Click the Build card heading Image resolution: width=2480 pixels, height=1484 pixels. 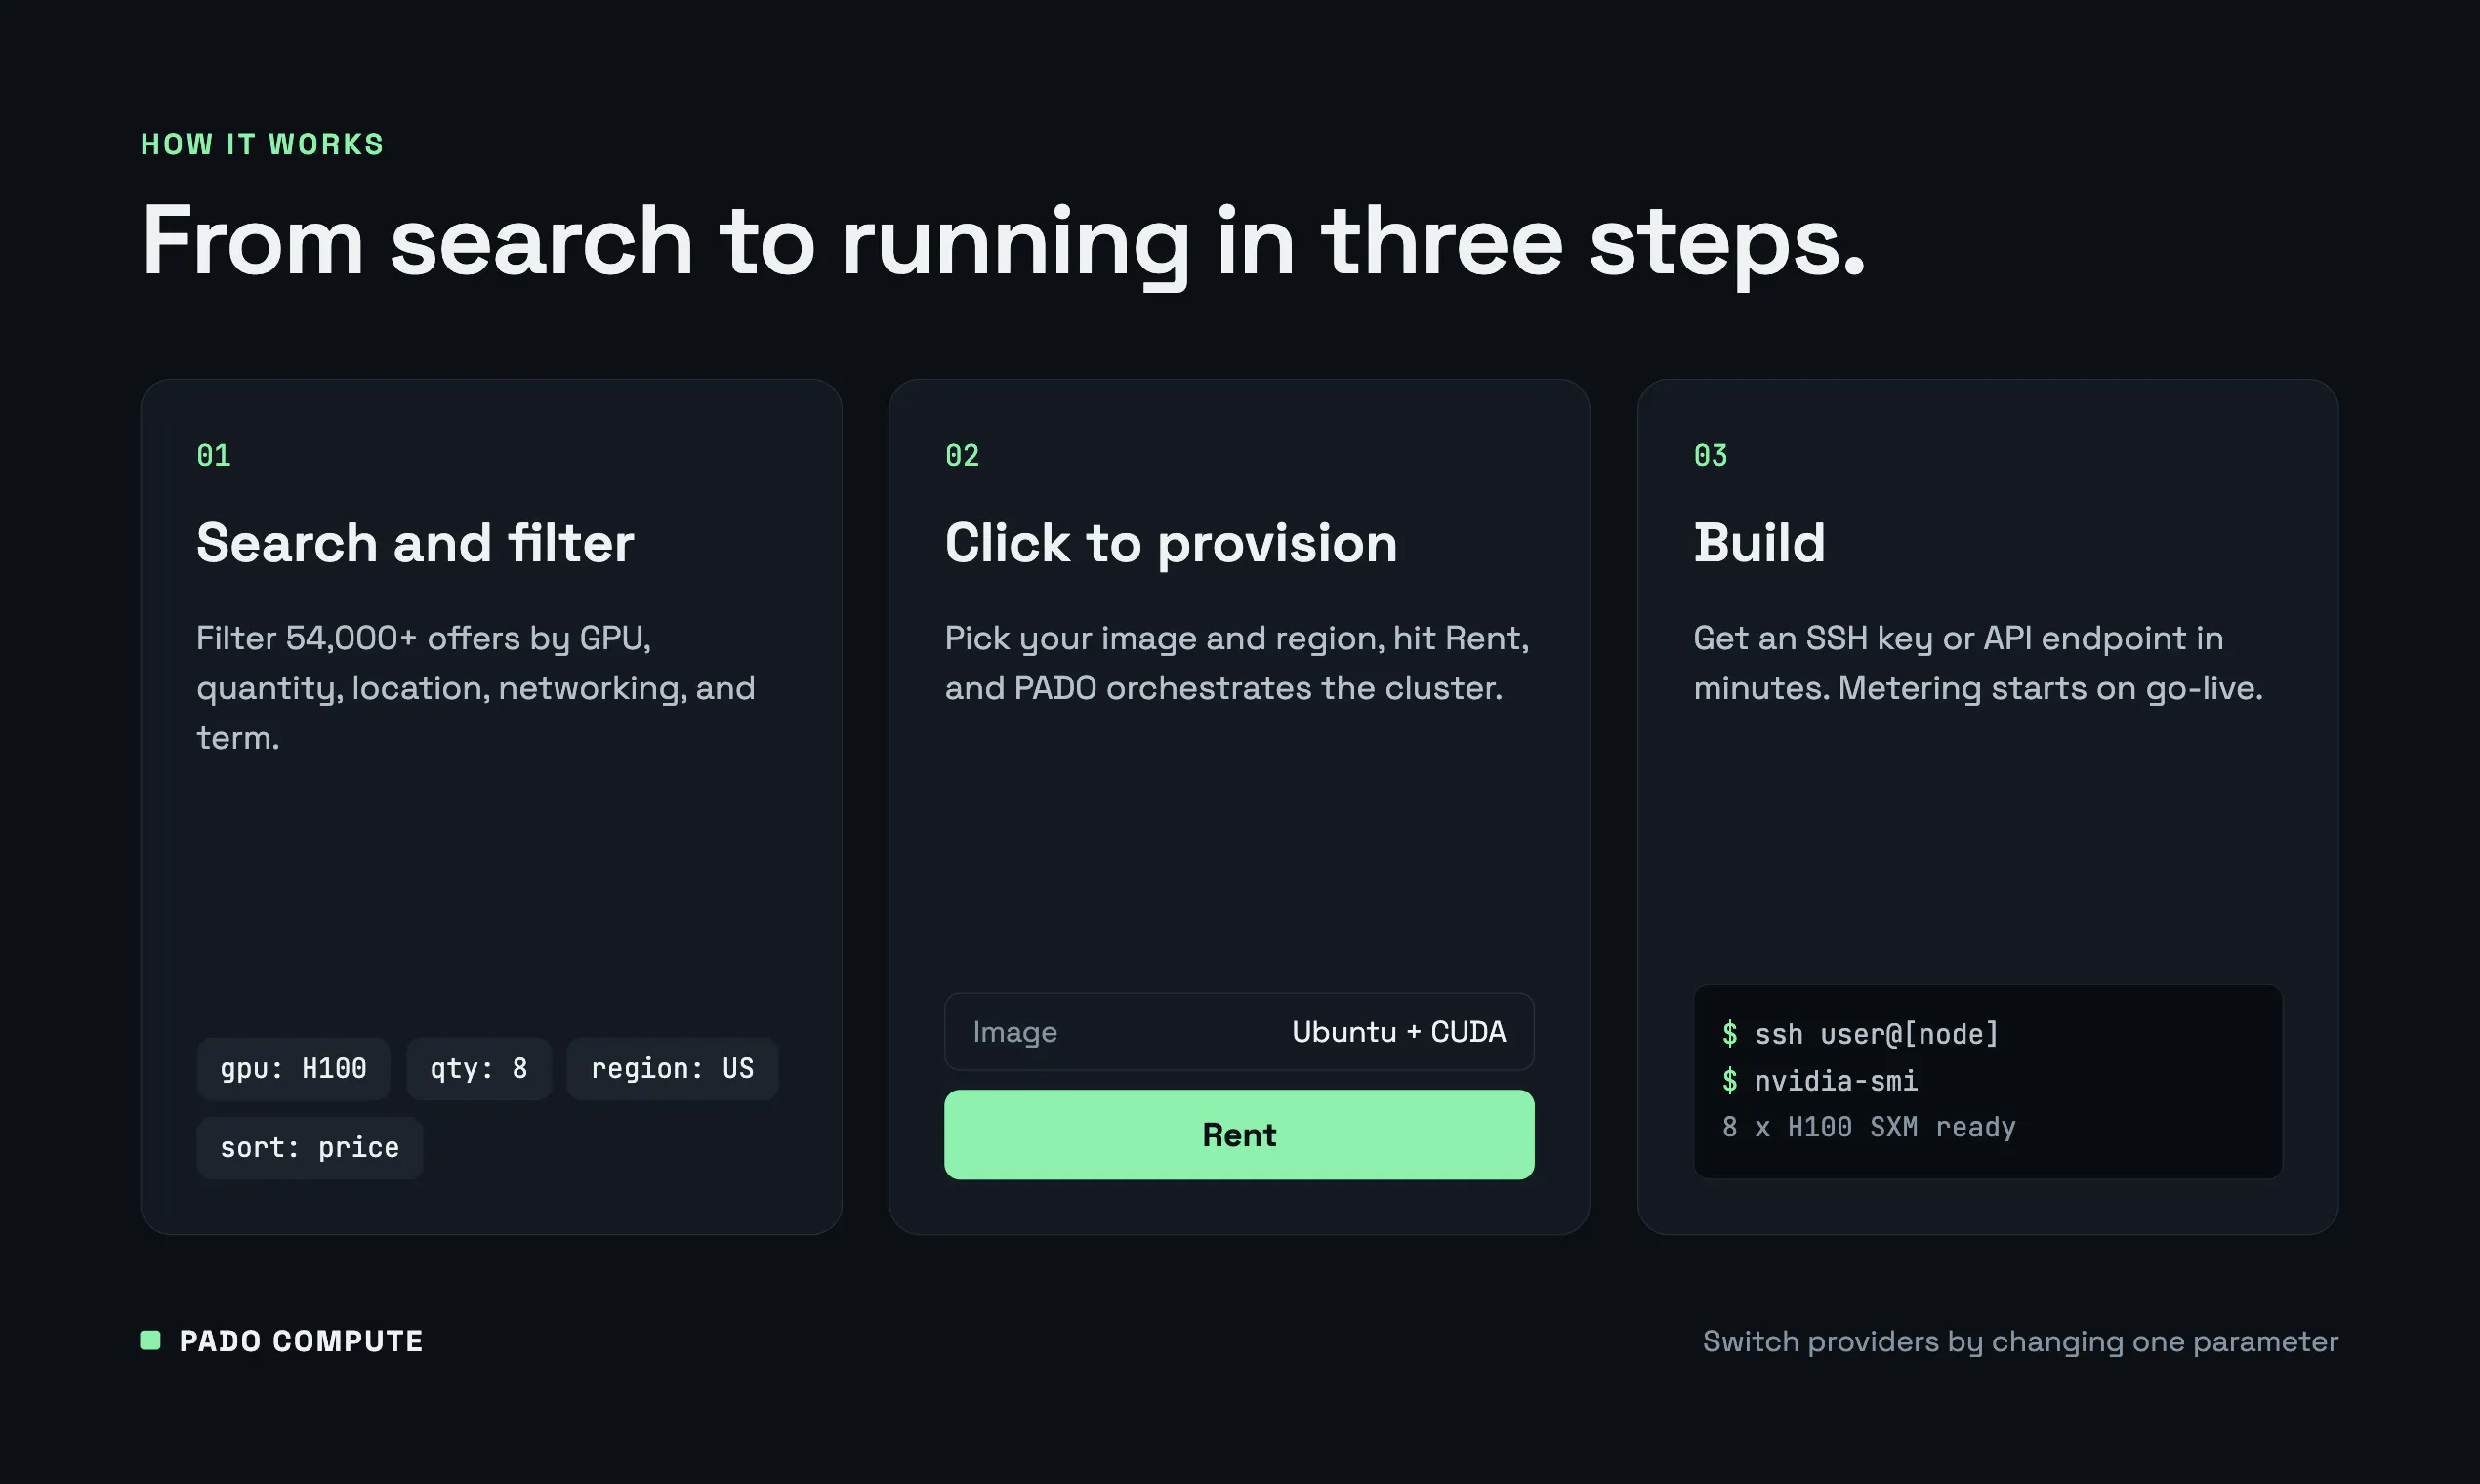(1759, 543)
